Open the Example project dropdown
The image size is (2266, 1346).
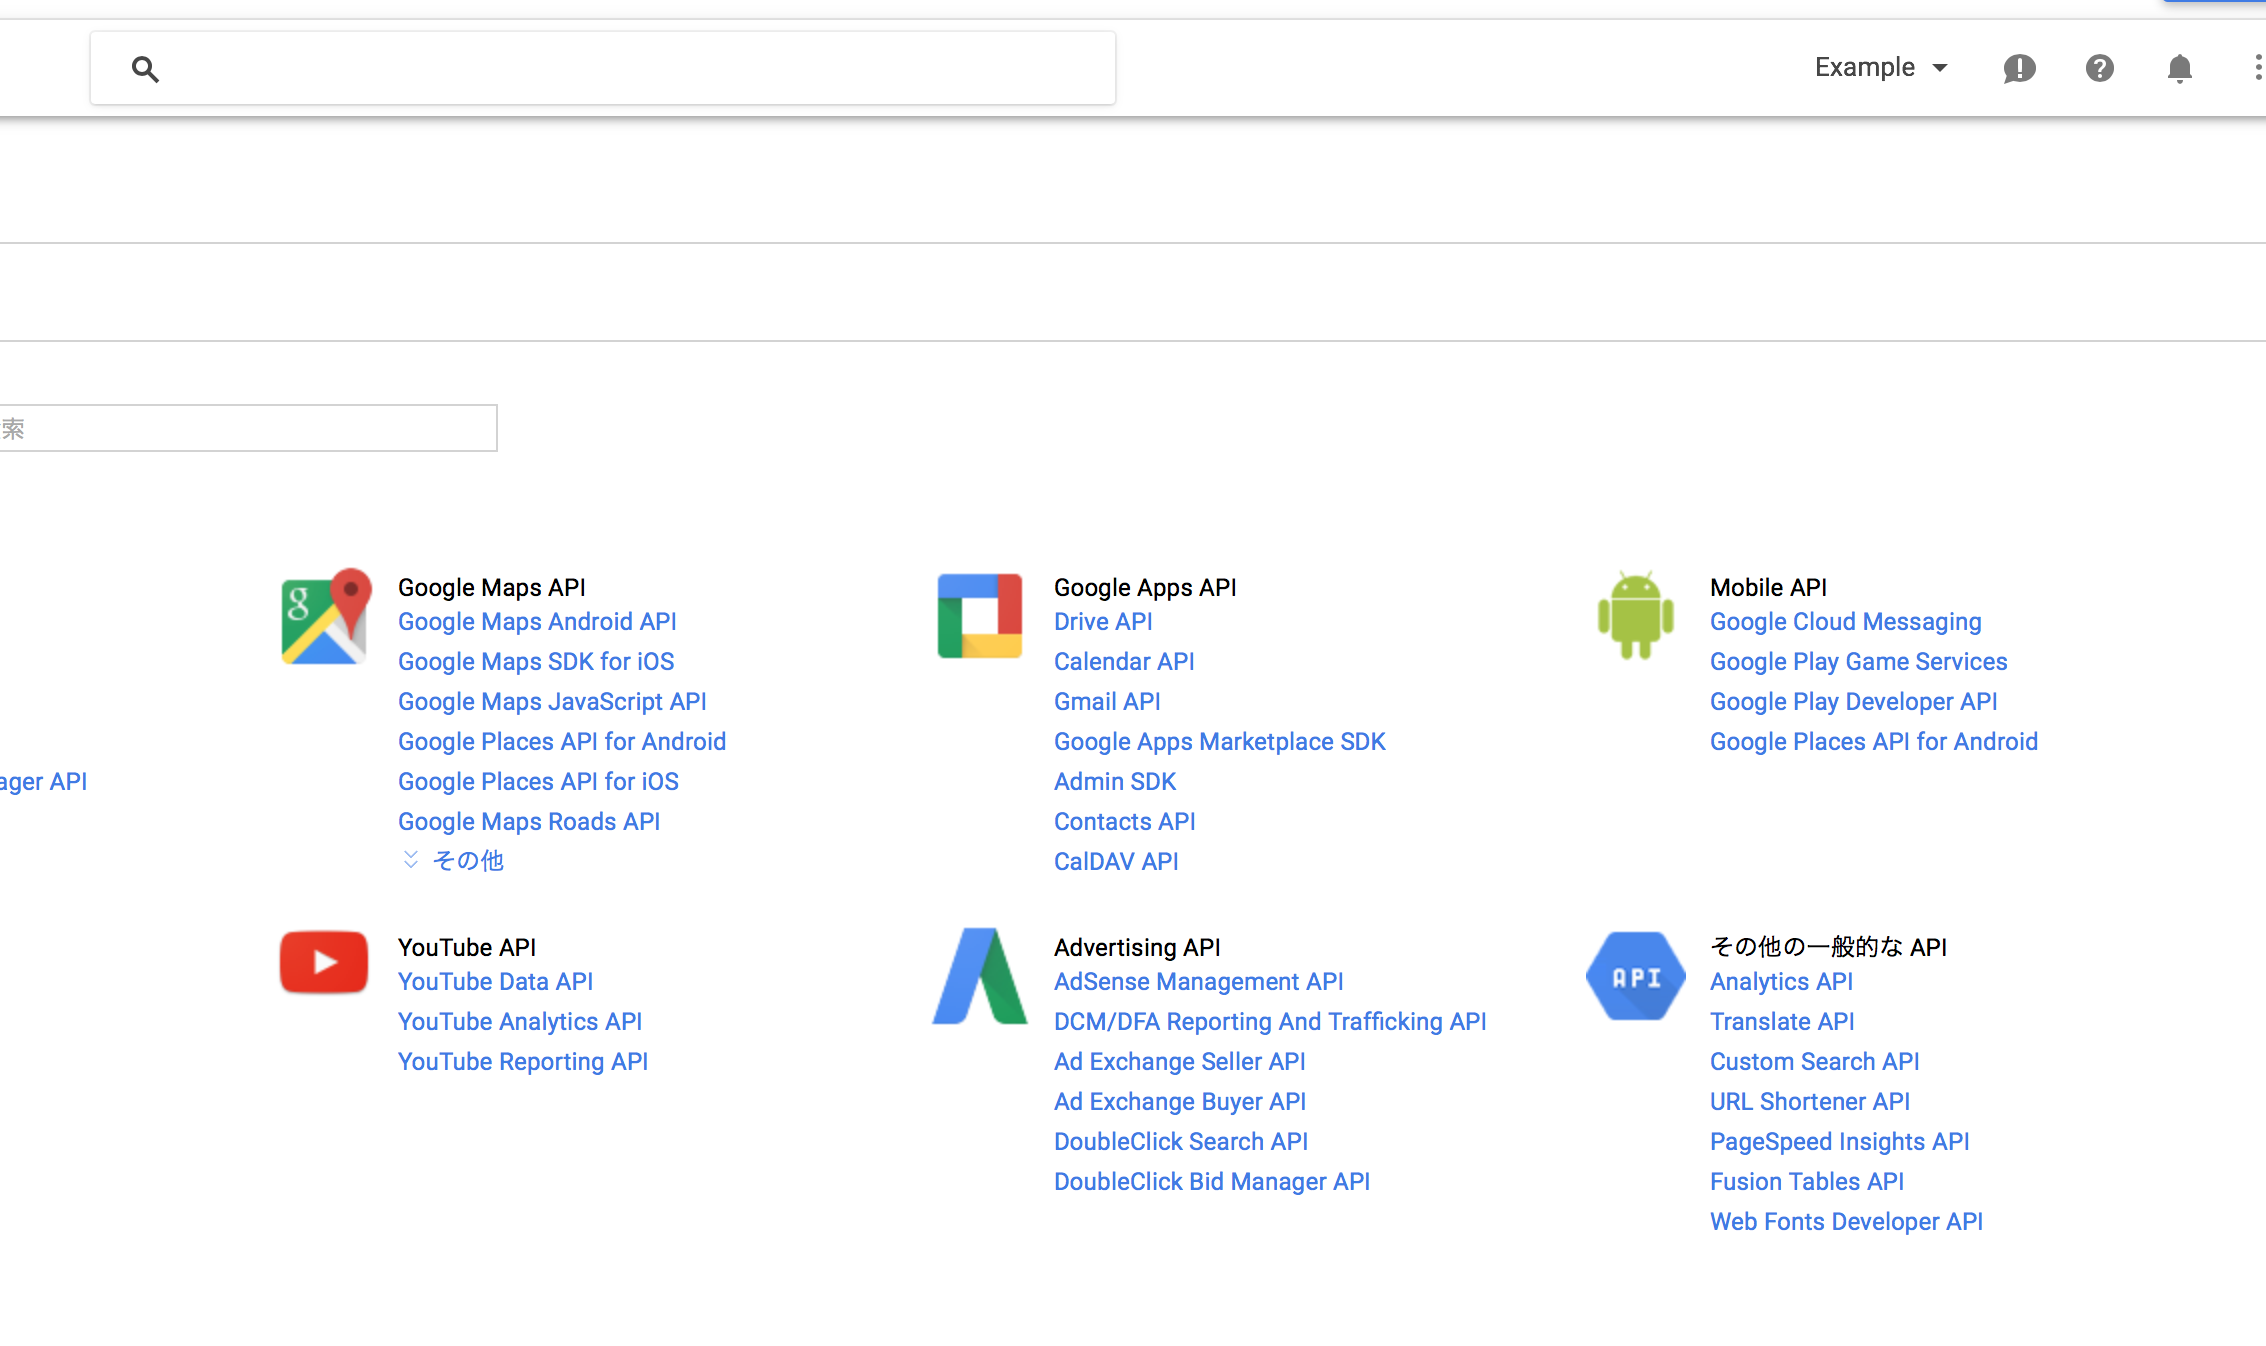1885,67
